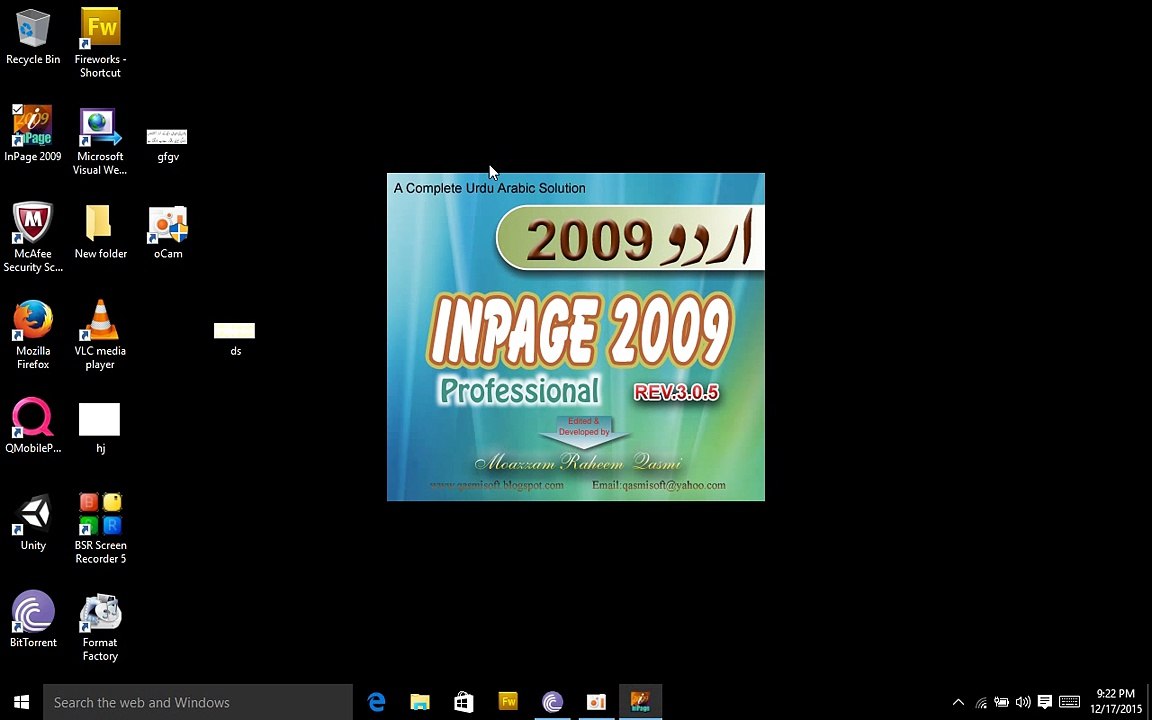Click the volume icon in the system tray
Image resolution: width=1152 pixels, height=720 pixels.
[1022, 702]
